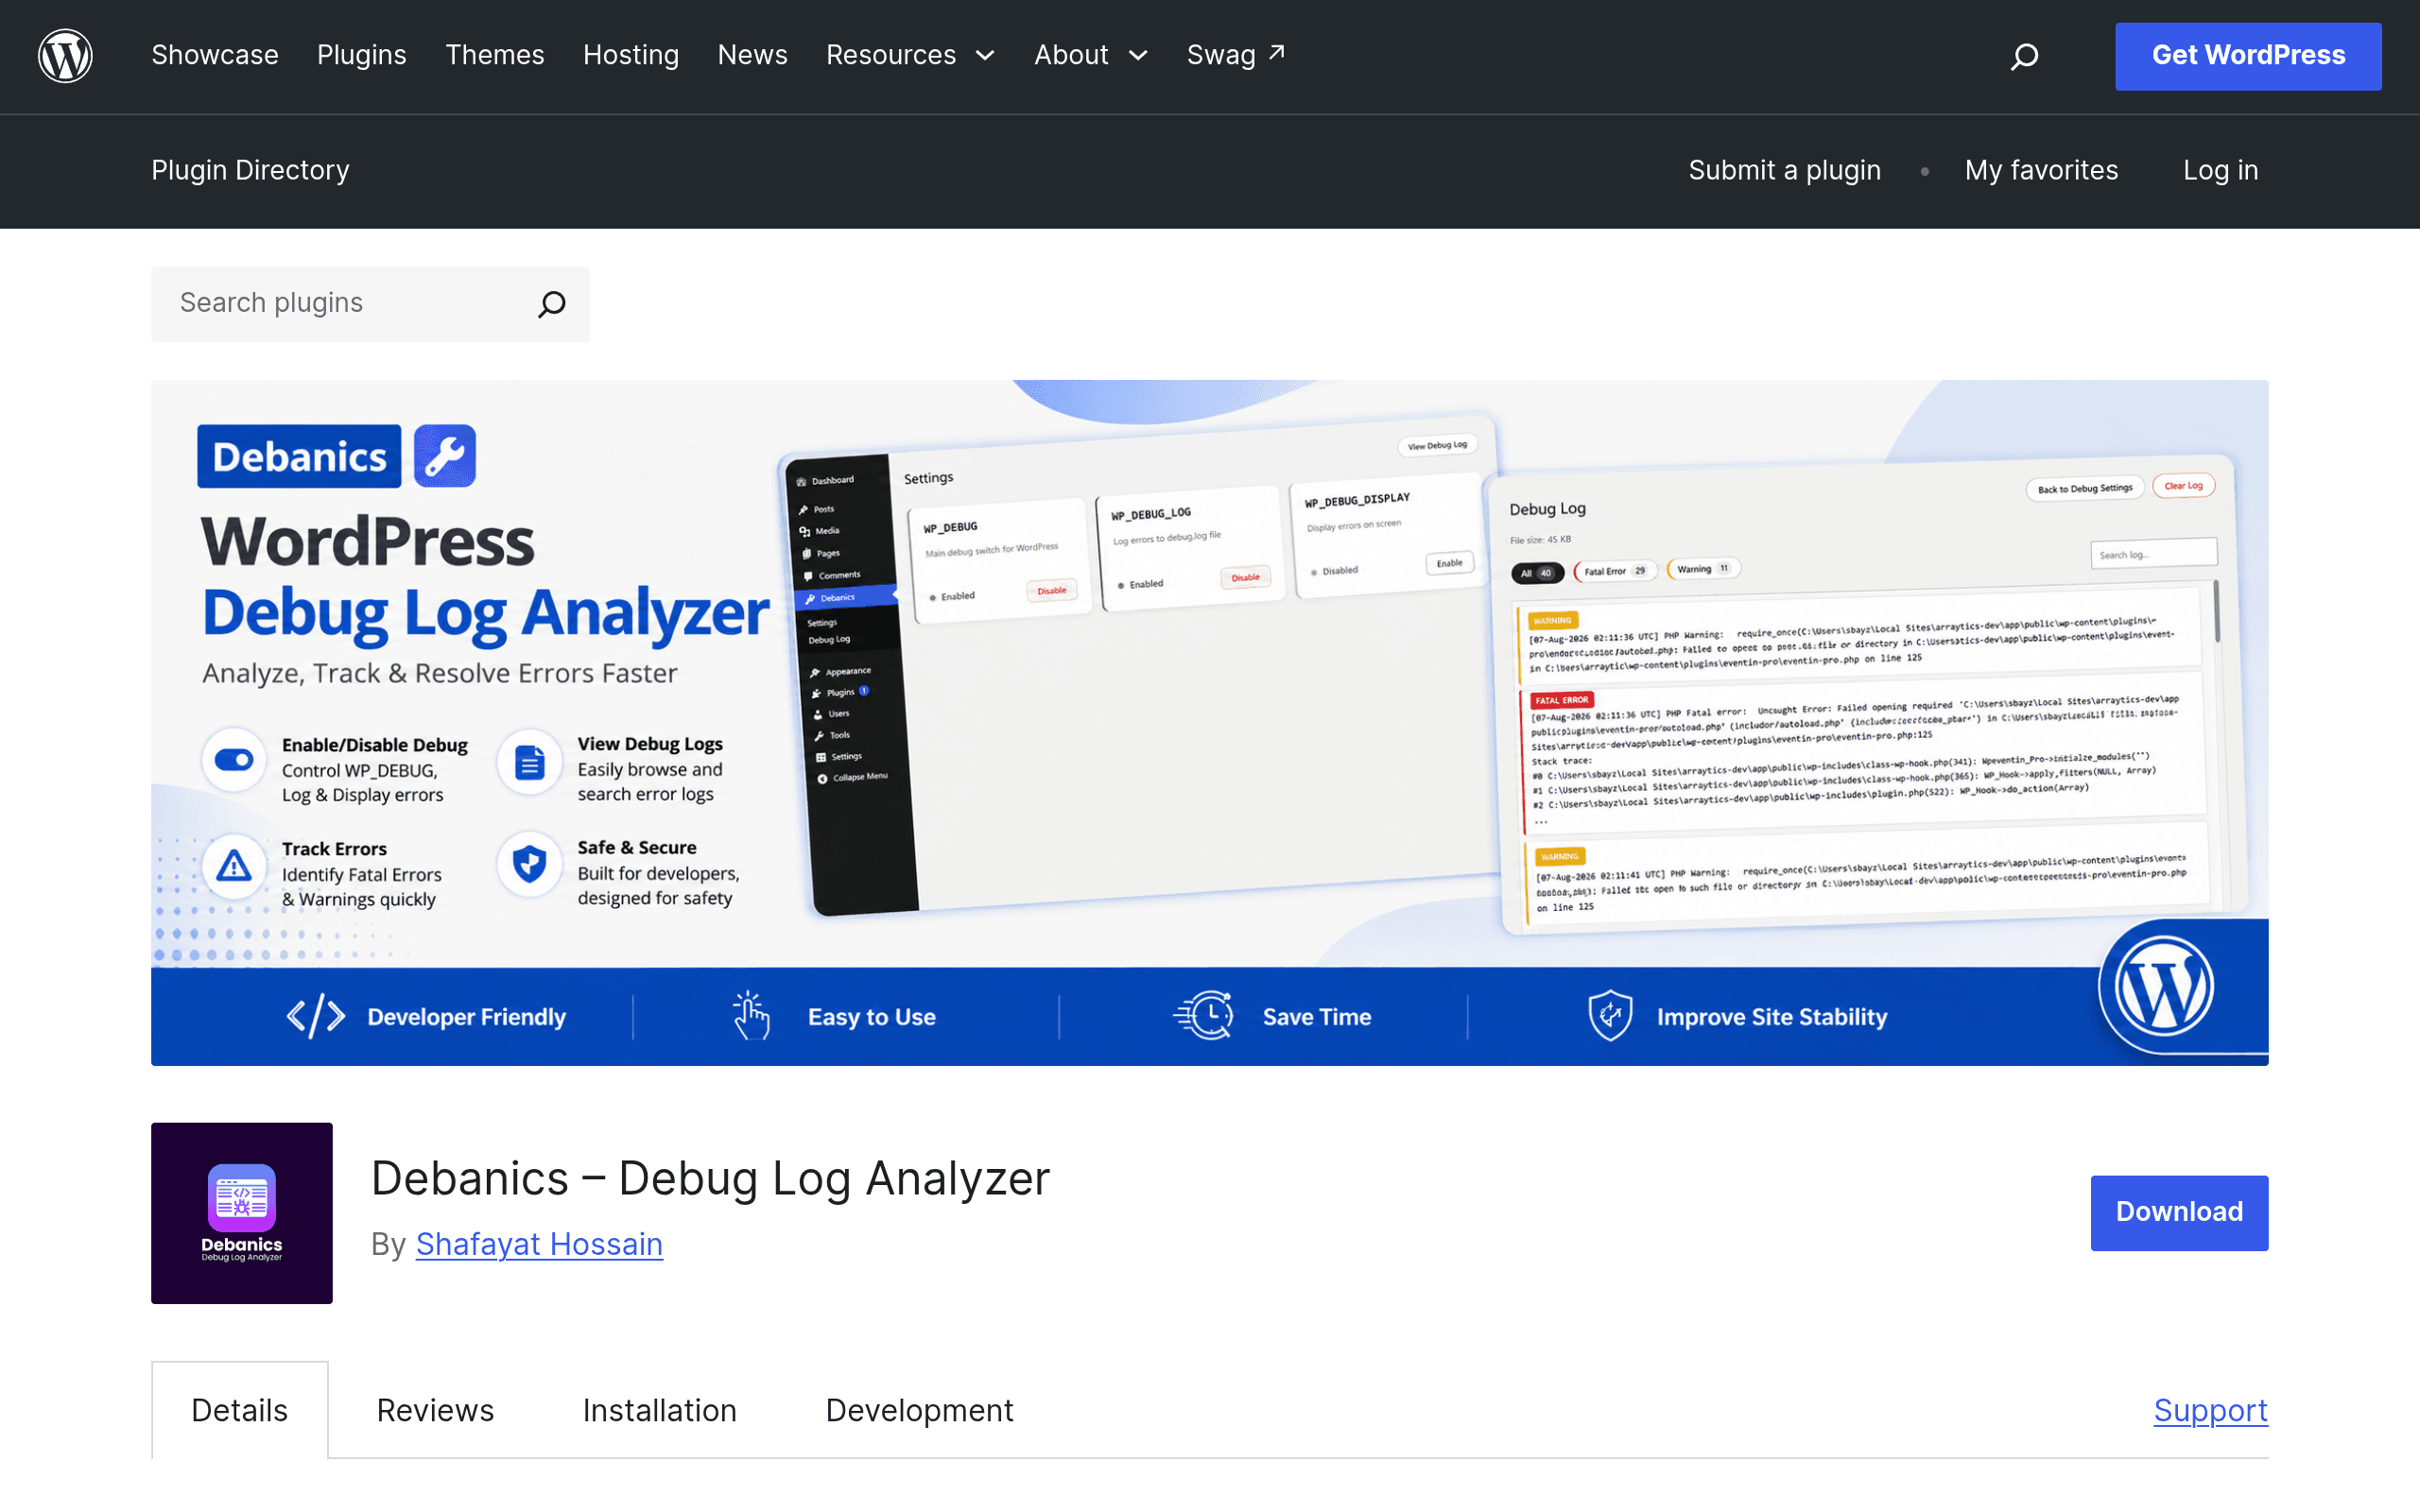Open the My favorites link
2420x1512 pixels.
[x=2041, y=170]
